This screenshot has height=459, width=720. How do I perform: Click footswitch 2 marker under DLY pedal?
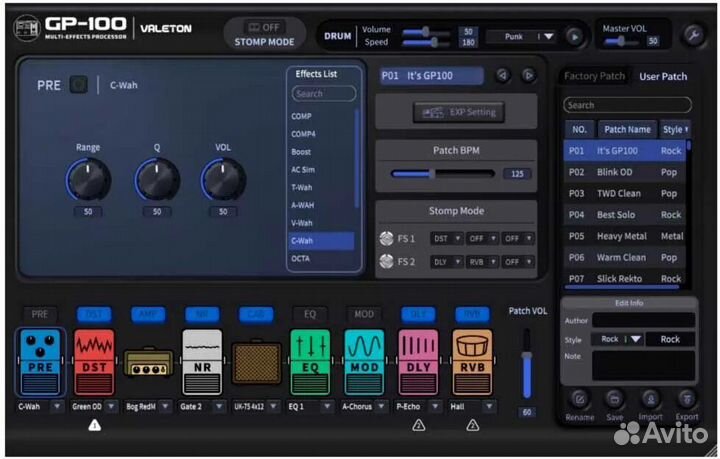[418, 425]
